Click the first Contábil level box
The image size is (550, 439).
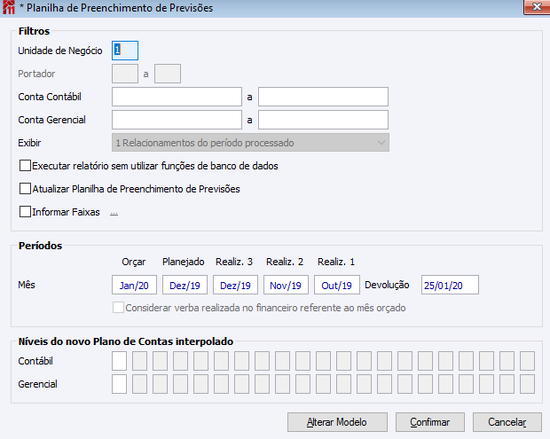click(119, 361)
